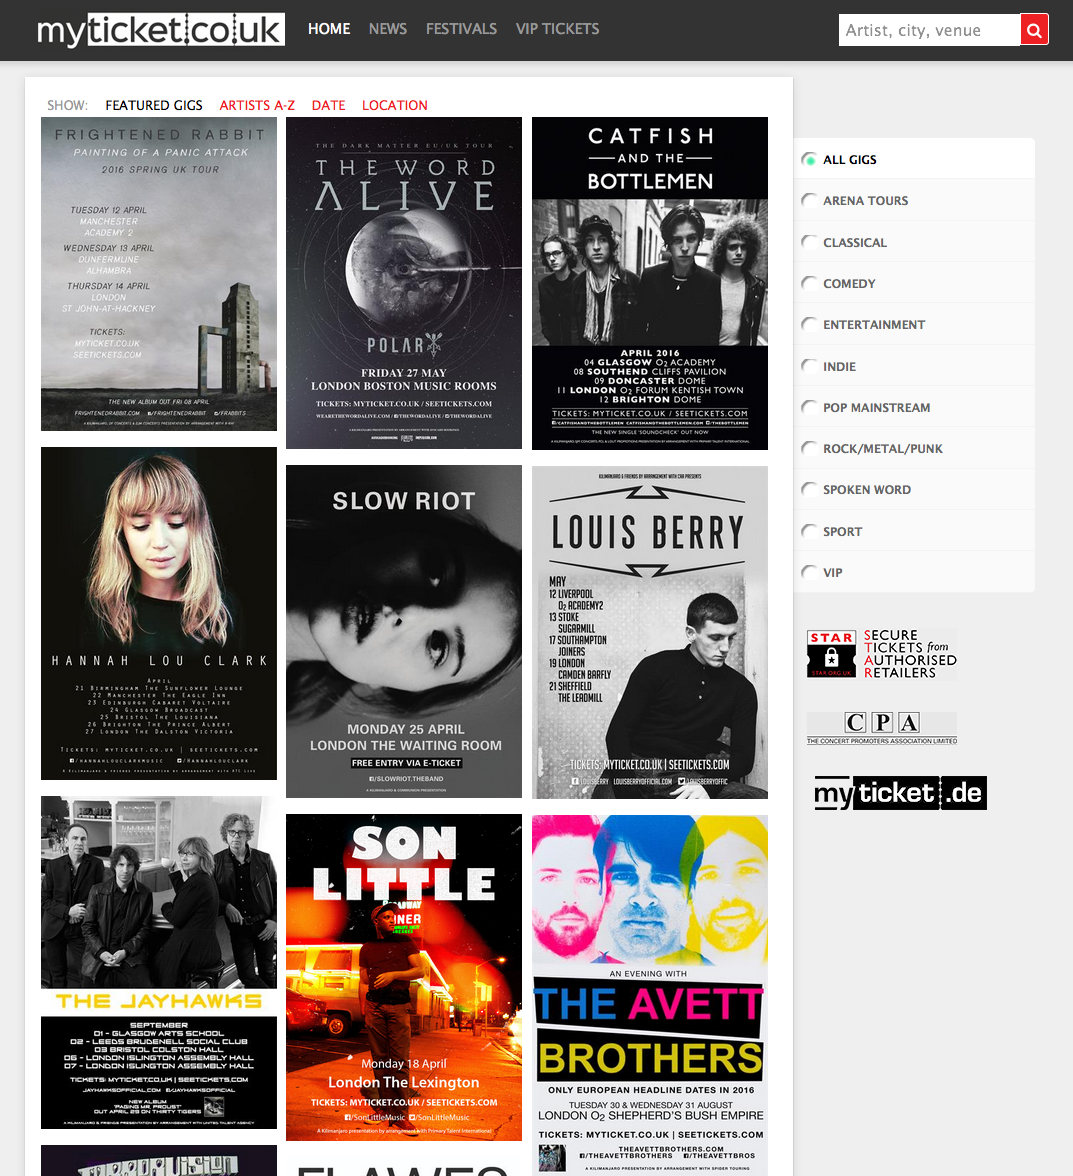Select the Rock/Metal/Punk radio filter
Image resolution: width=1073 pixels, height=1176 pixels.
809,448
